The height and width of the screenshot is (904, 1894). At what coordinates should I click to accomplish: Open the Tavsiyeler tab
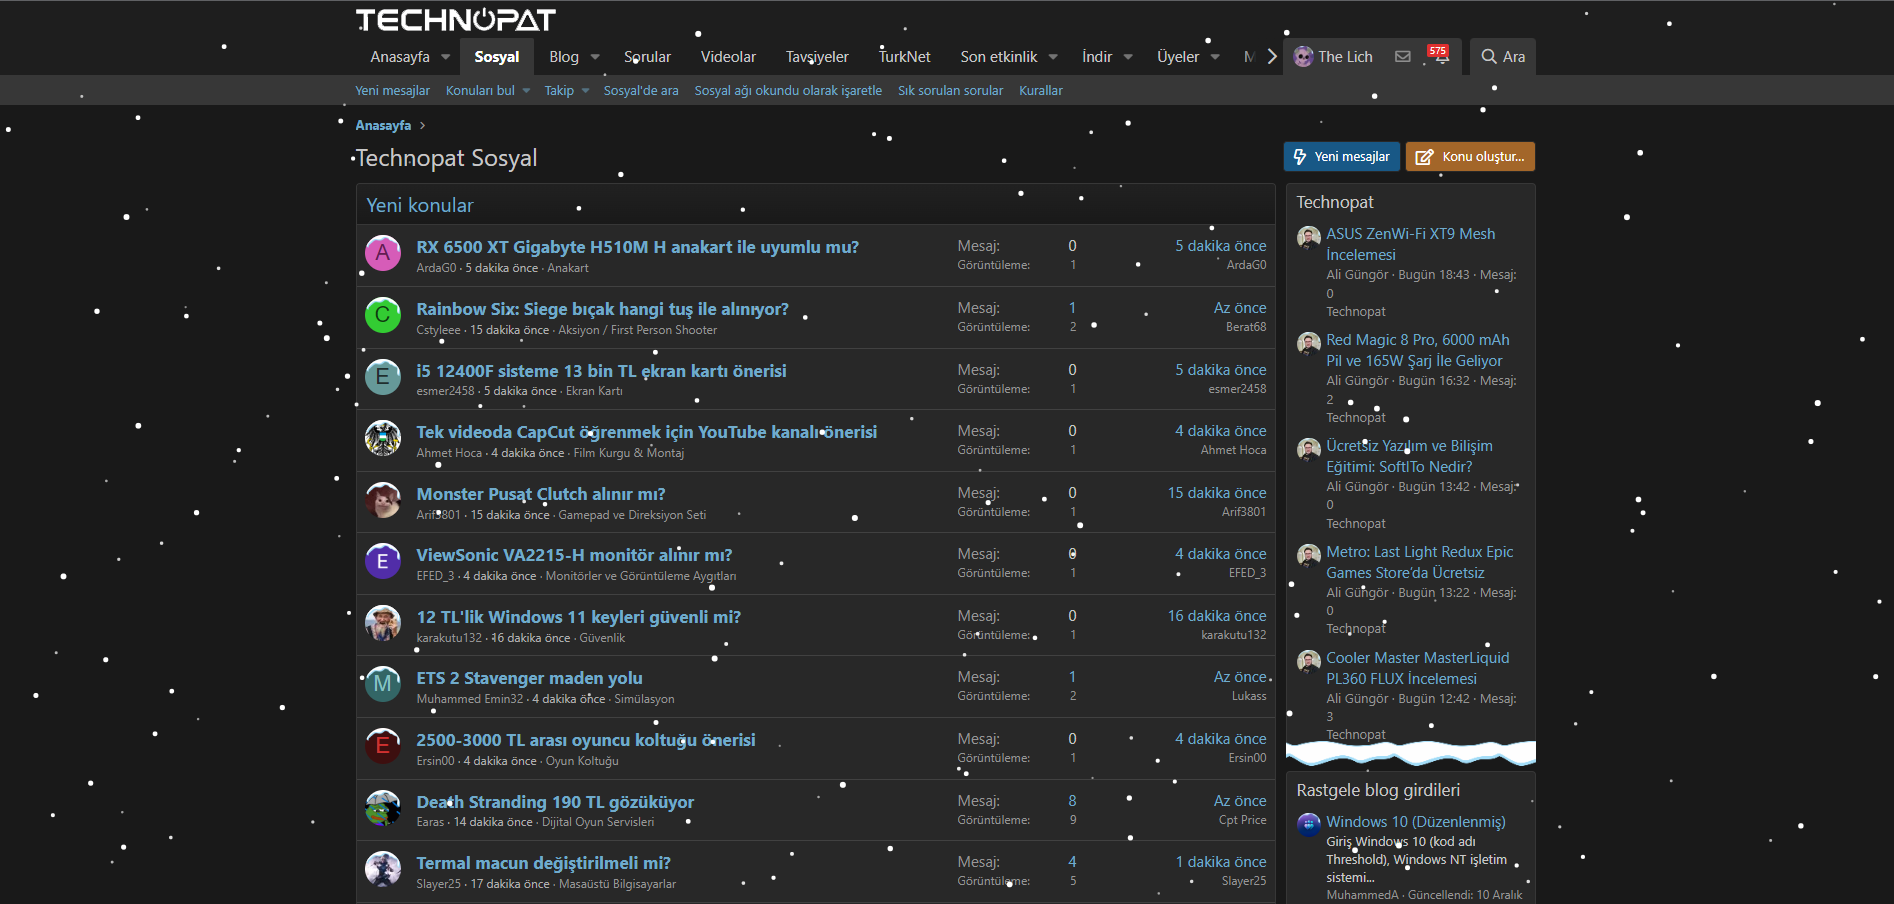(x=817, y=57)
